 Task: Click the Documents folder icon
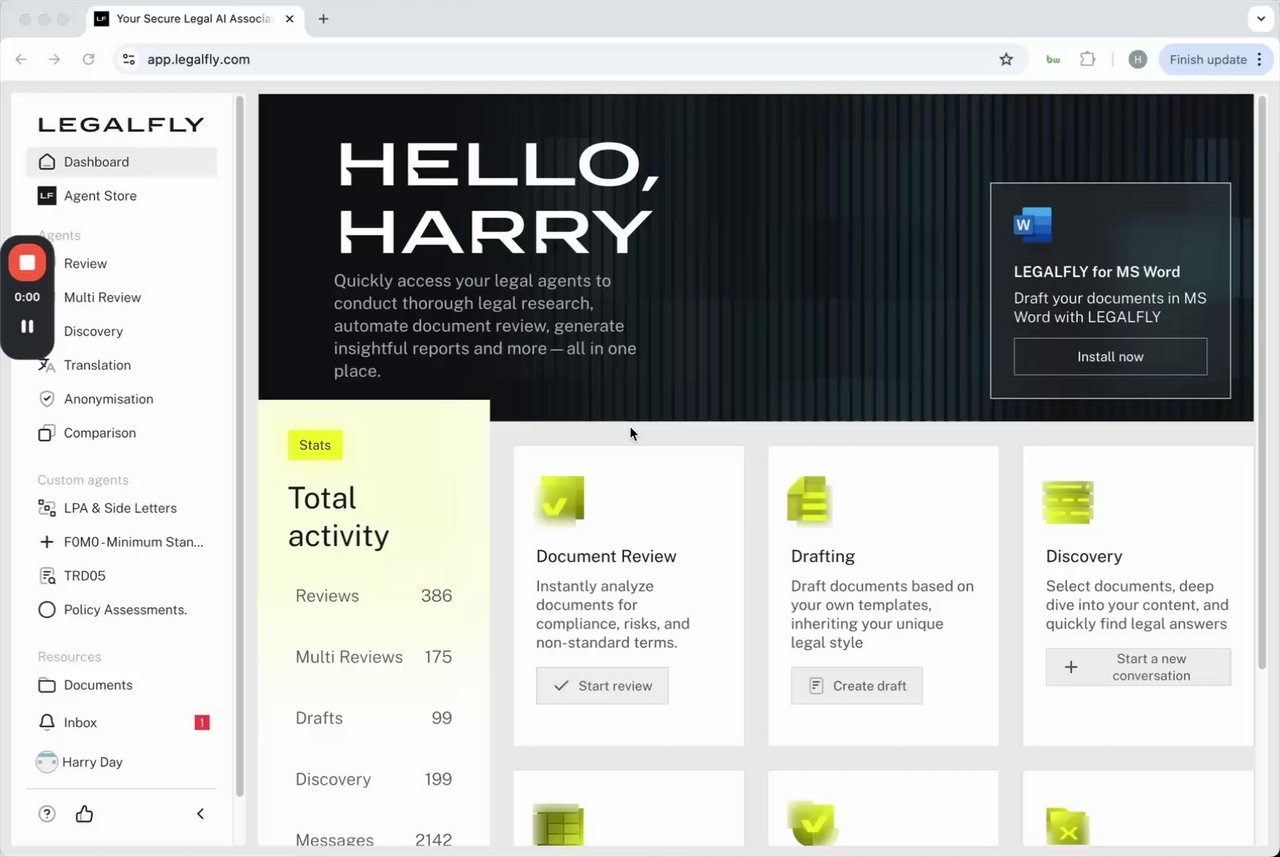[x=46, y=685]
